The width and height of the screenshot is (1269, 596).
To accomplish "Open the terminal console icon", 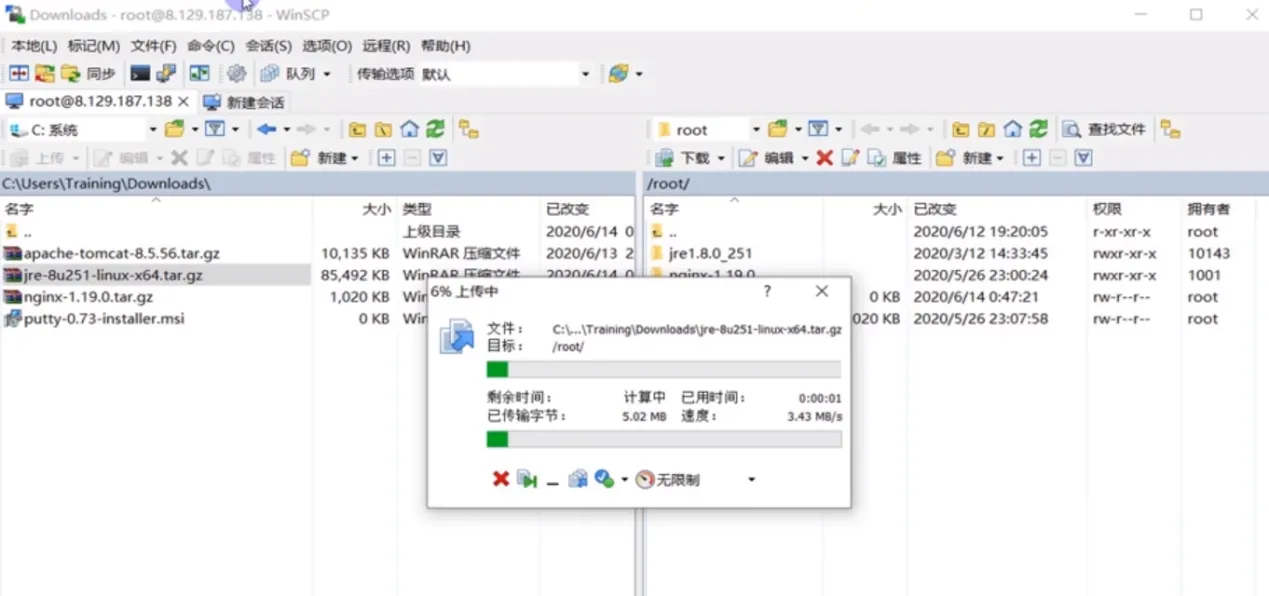I will pyautogui.click(x=140, y=74).
